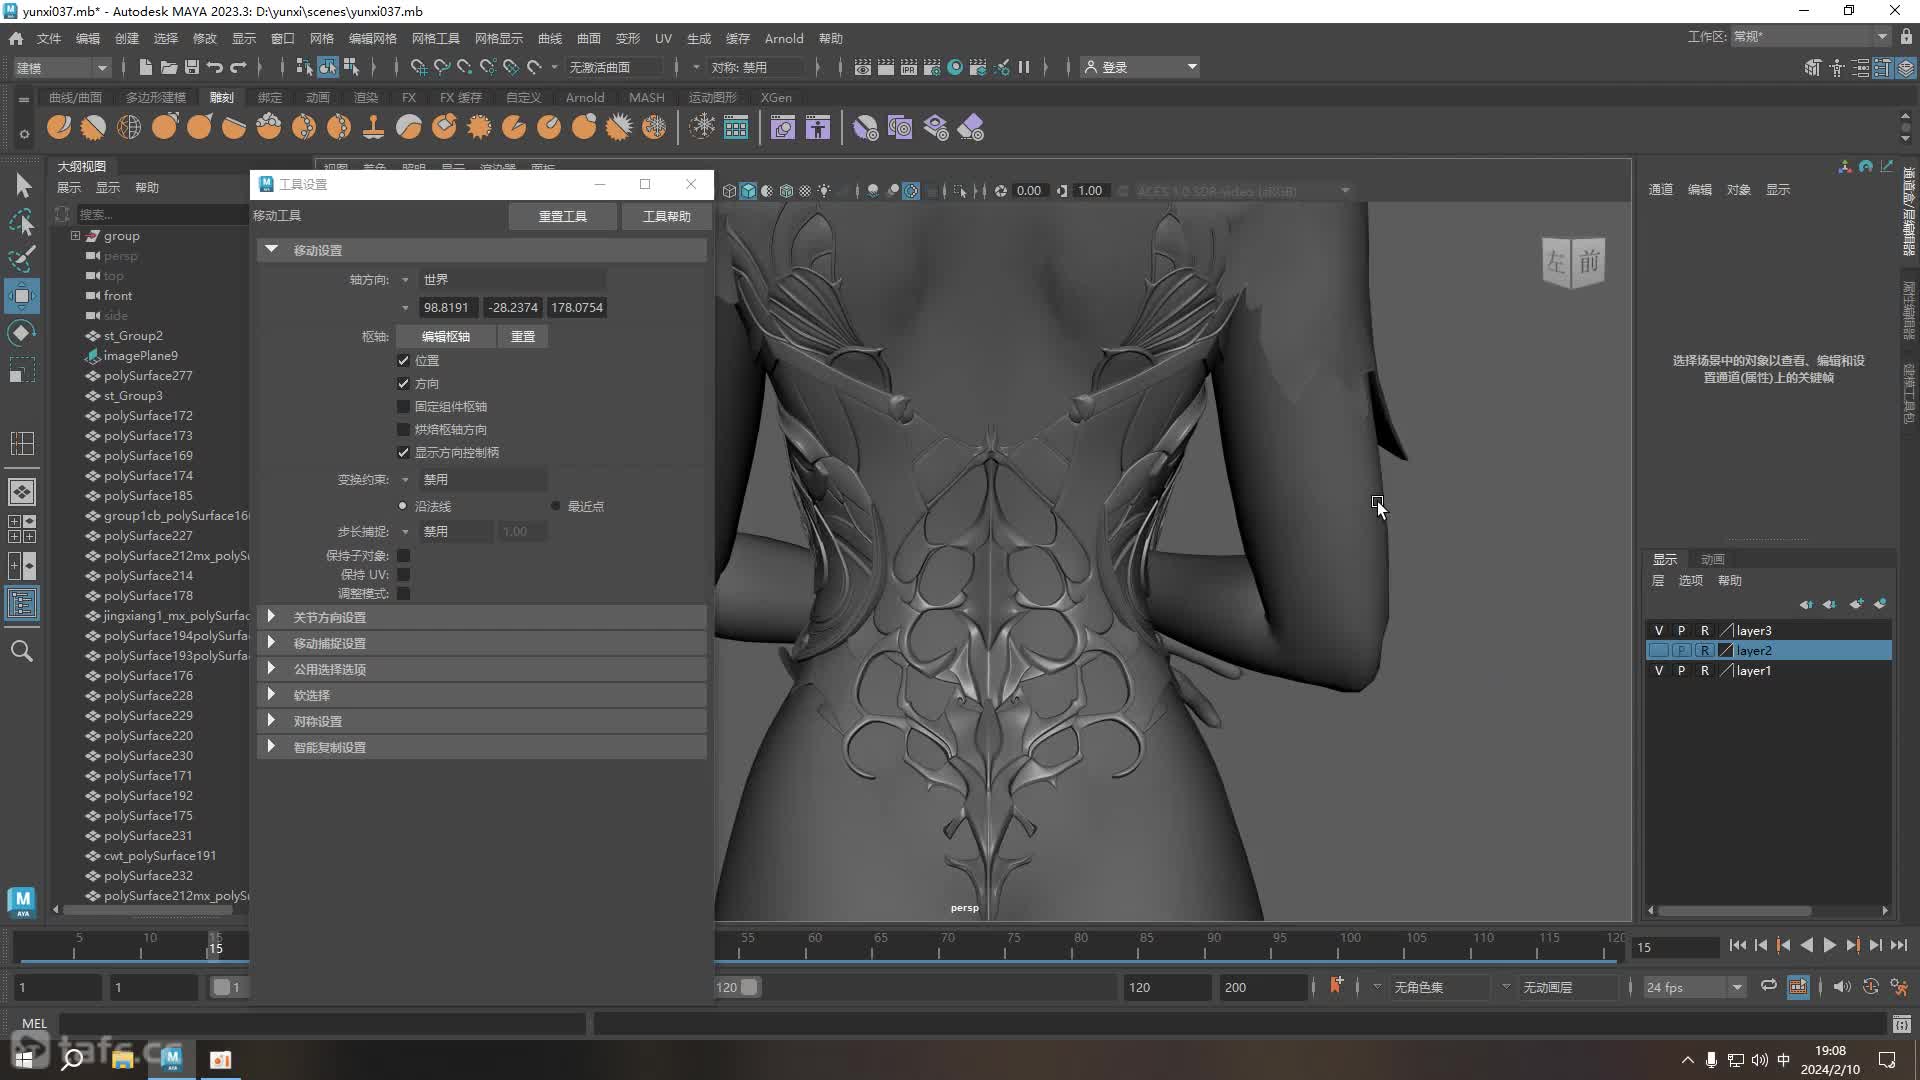This screenshot has width=1920, height=1080.
Task: Open Windows Start menu
Action: click(x=24, y=1059)
